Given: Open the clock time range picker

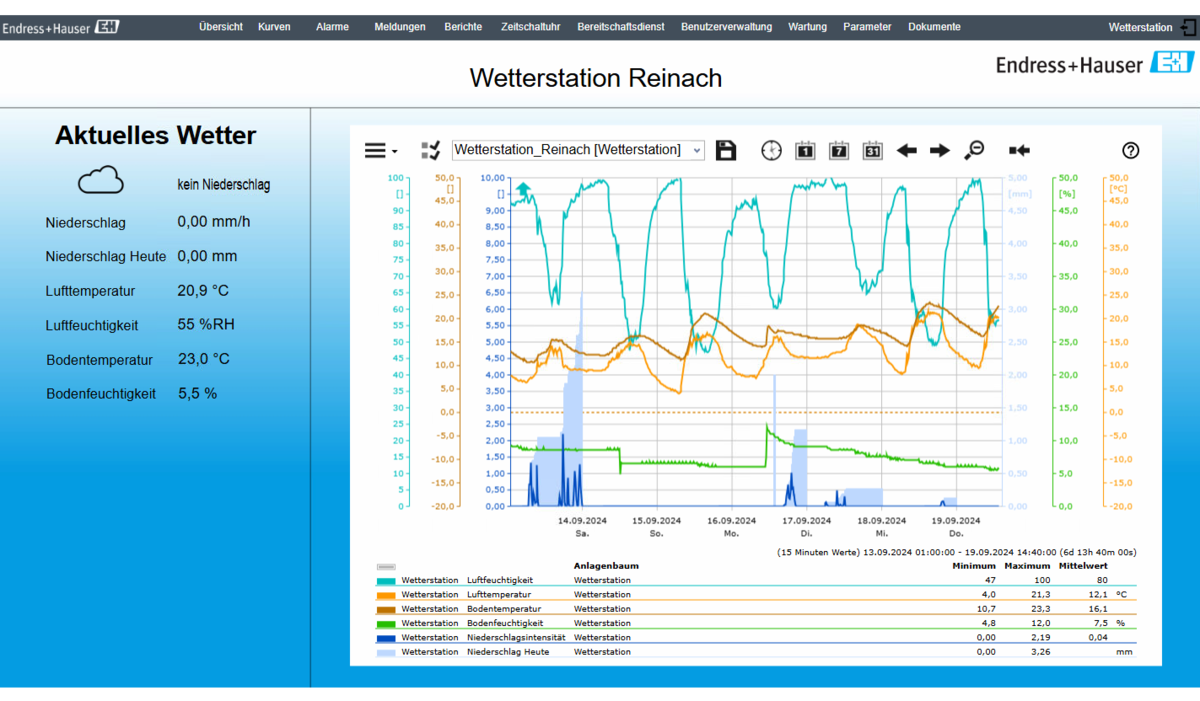Looking at the screenshot, I should 771,150.
